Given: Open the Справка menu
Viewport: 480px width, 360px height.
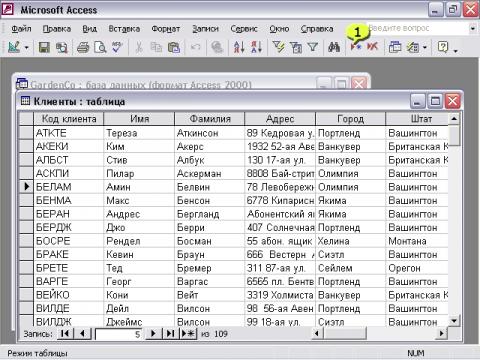Looking at the screenshot, I should 317,29.
